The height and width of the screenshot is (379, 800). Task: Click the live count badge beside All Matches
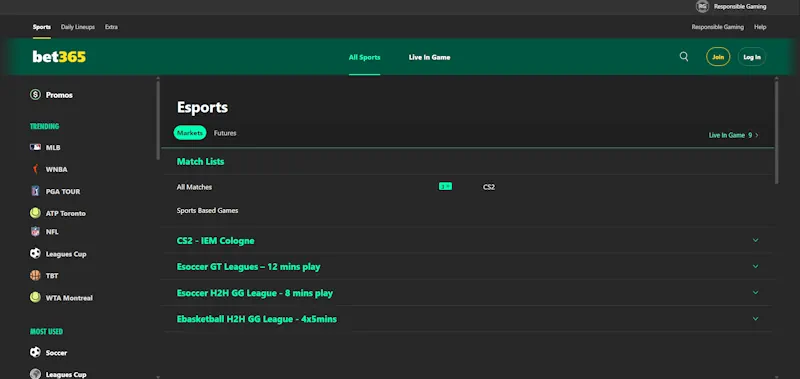coord(445,187)
